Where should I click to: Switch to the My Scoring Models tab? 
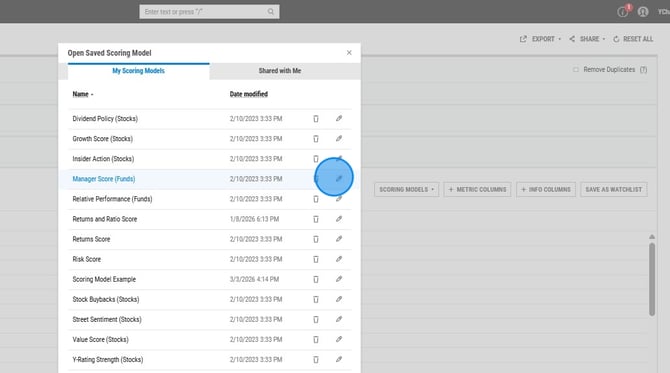coord(138,71)
